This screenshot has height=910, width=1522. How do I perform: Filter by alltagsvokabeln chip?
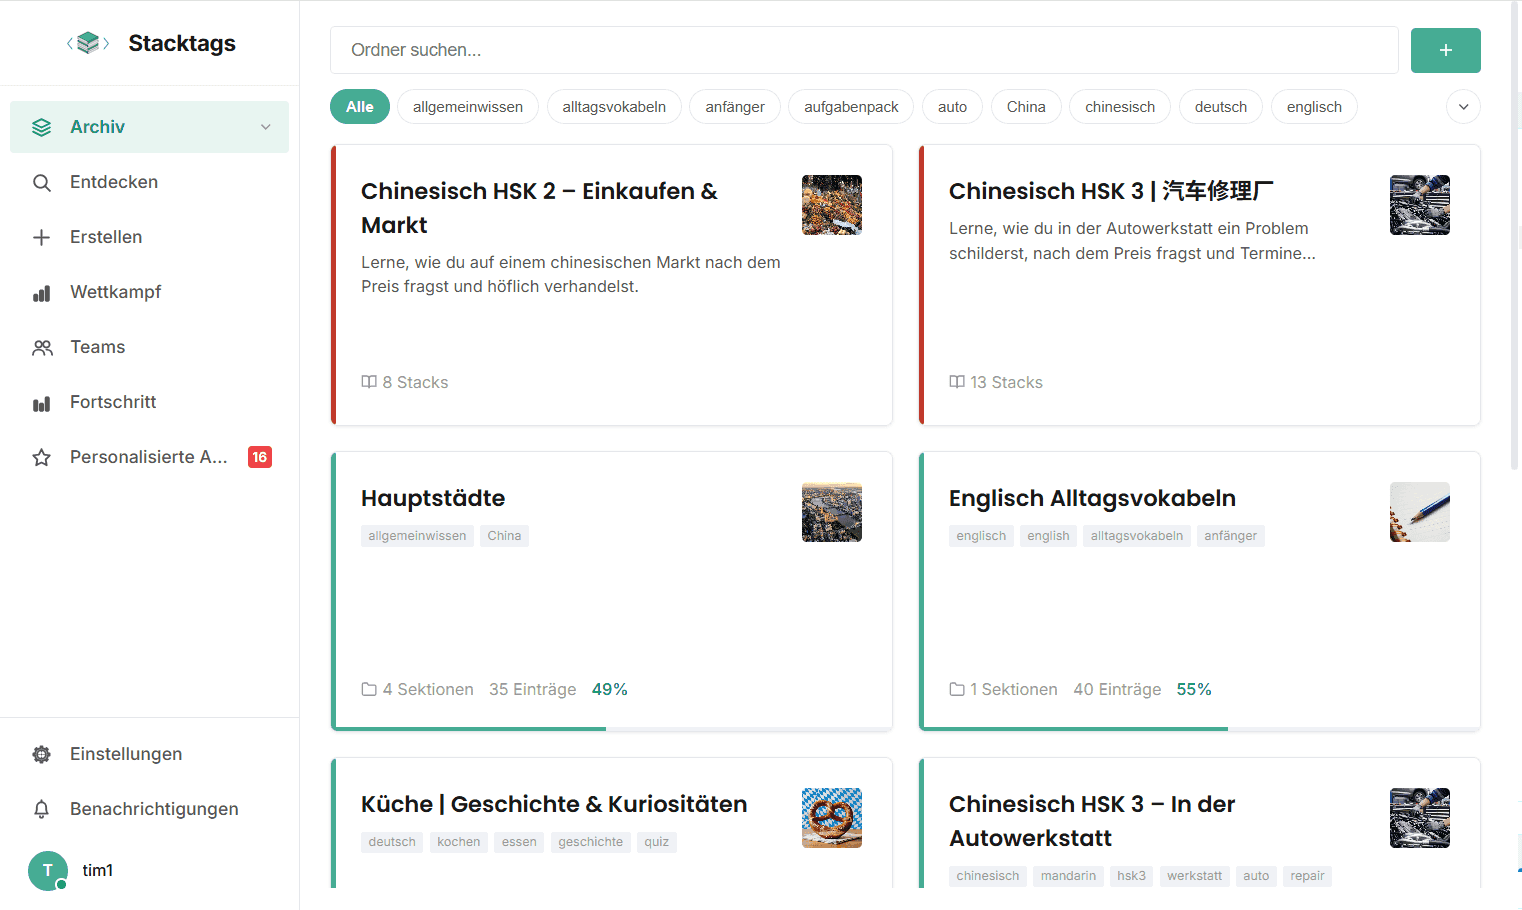tap(614, 107)
